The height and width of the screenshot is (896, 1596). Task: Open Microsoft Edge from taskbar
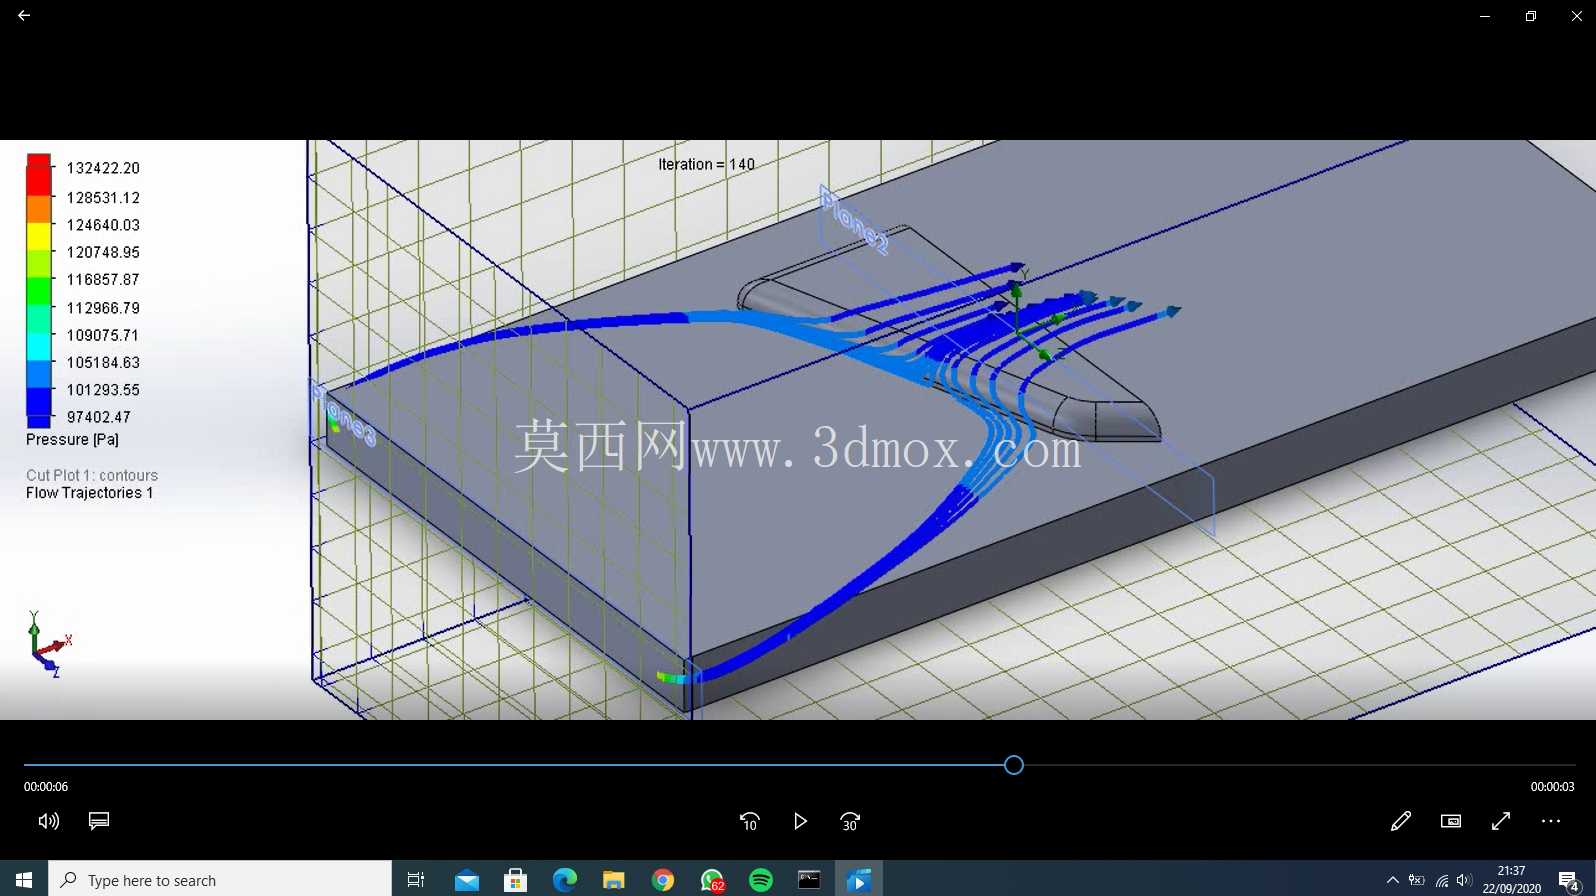[x=565, y=880]
